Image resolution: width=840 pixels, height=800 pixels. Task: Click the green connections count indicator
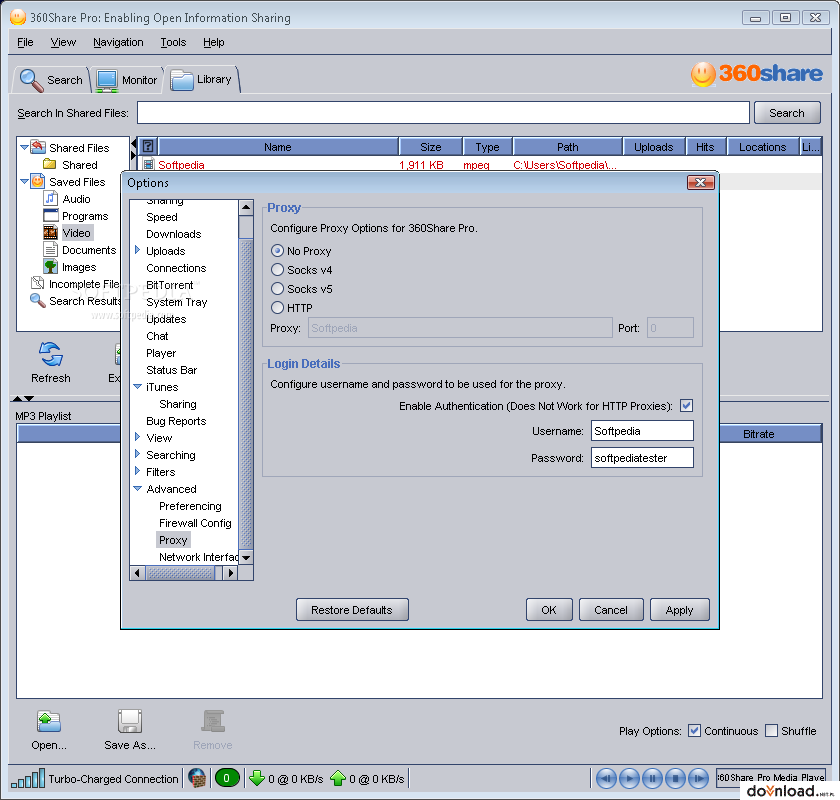click(227, 778)
